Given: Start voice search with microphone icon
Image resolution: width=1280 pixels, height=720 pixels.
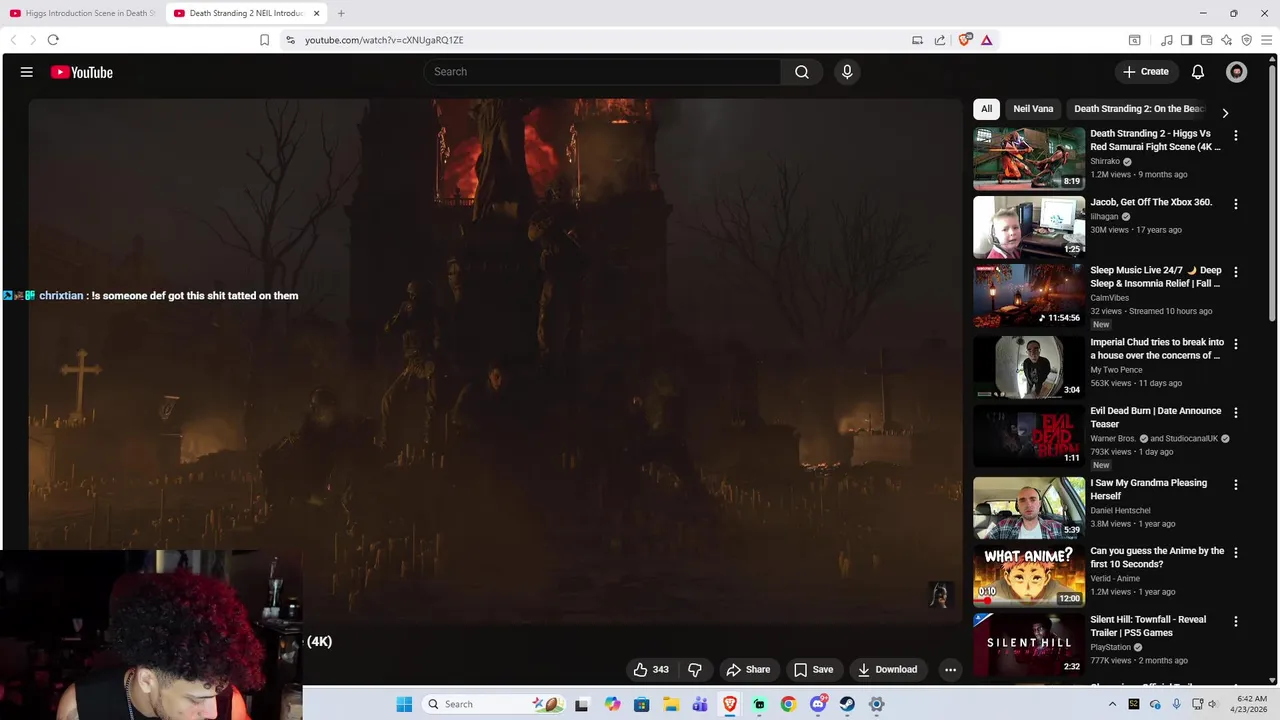Looking at the screenshot, I should (847, 72).
